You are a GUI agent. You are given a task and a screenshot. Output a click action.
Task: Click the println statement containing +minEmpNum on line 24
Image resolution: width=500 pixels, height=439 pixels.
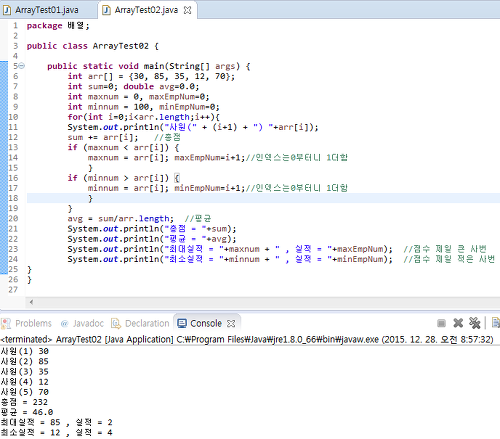(230, 259)
